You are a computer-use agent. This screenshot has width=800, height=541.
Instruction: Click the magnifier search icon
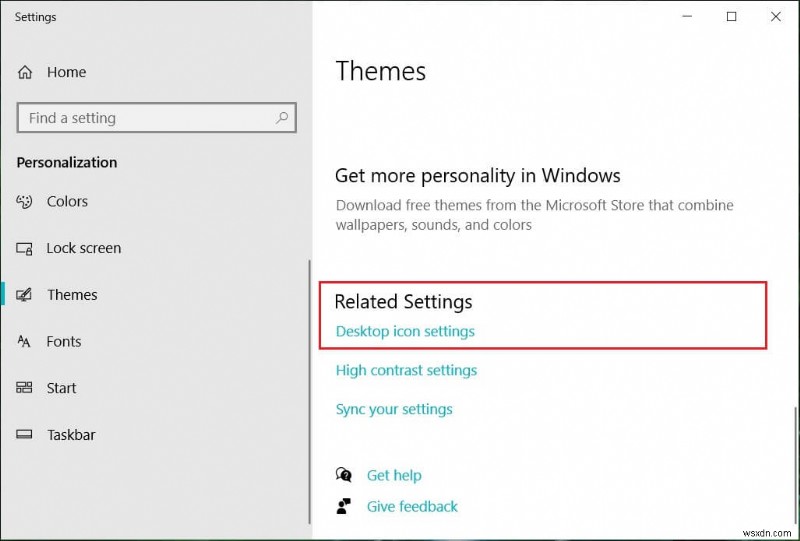pyautogui.click(x=282, y=118)
